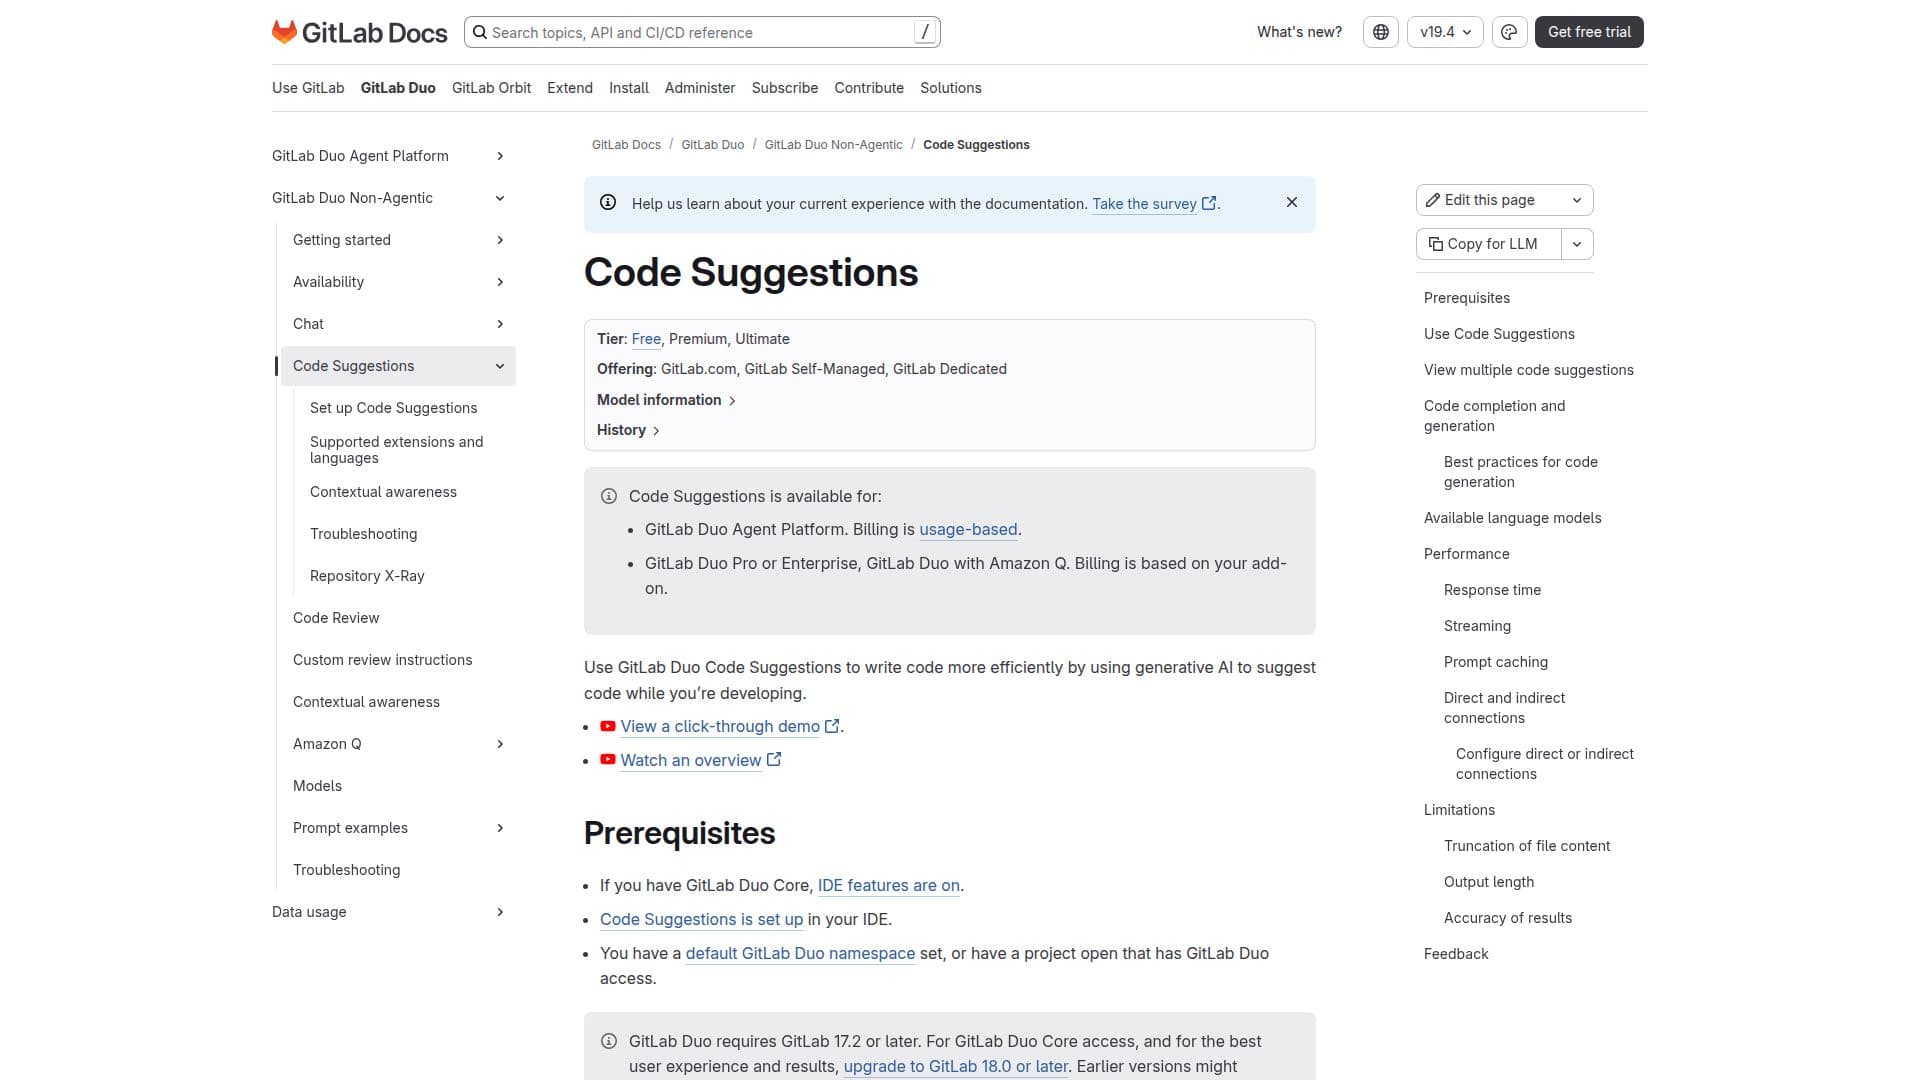Follow the IDE features are on link
1920x1080 pixels.
point(889,885)
